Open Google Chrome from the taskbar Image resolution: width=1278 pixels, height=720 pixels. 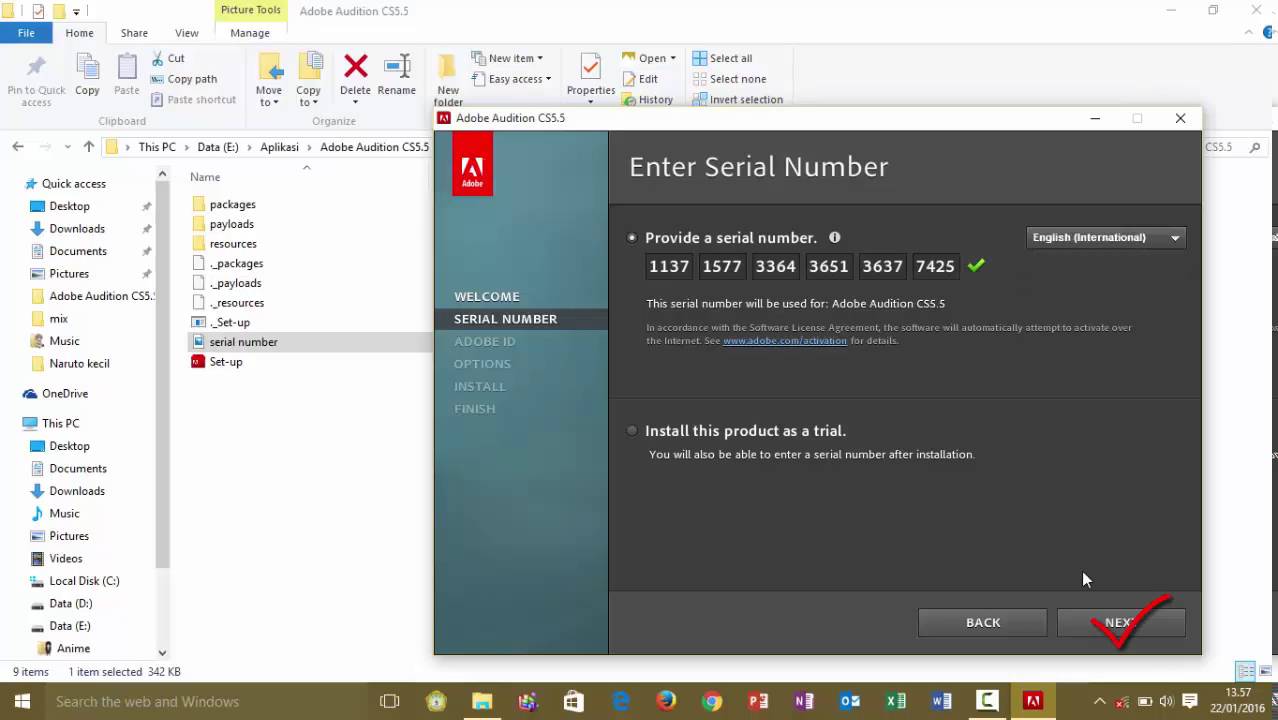pos(712,701)
